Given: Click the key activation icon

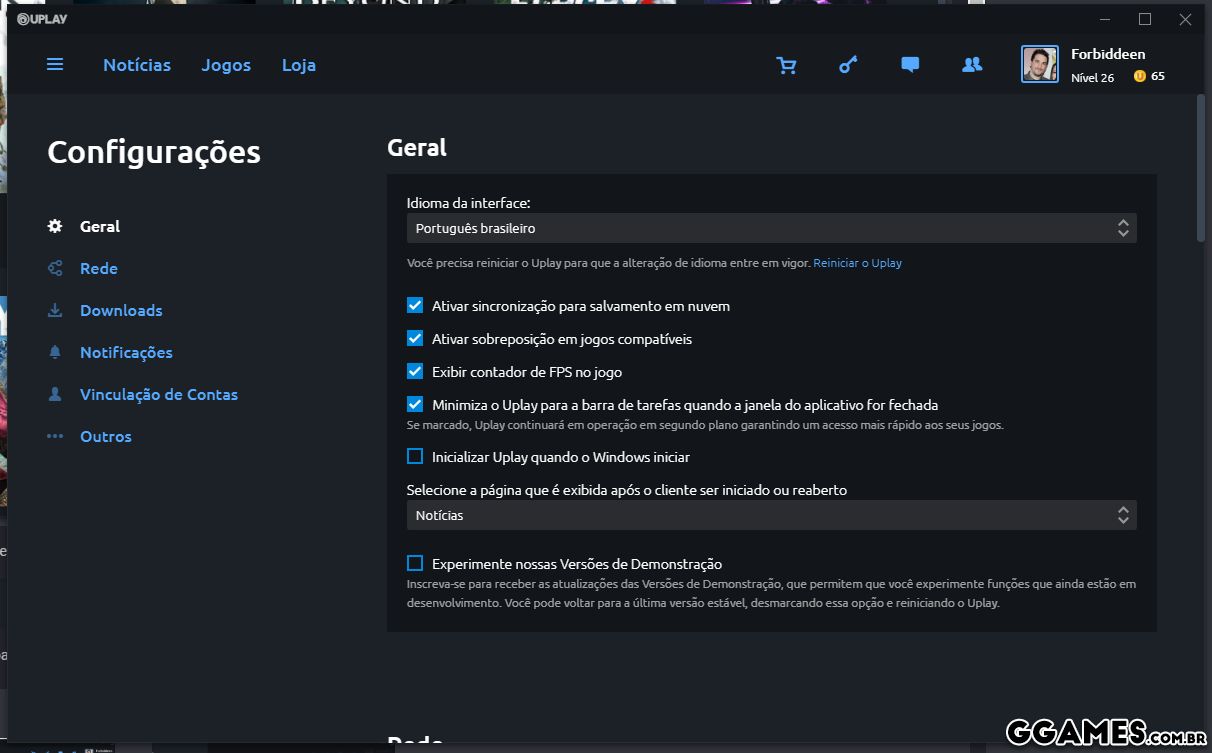Looking at the screenshot, I should point(848,65).
